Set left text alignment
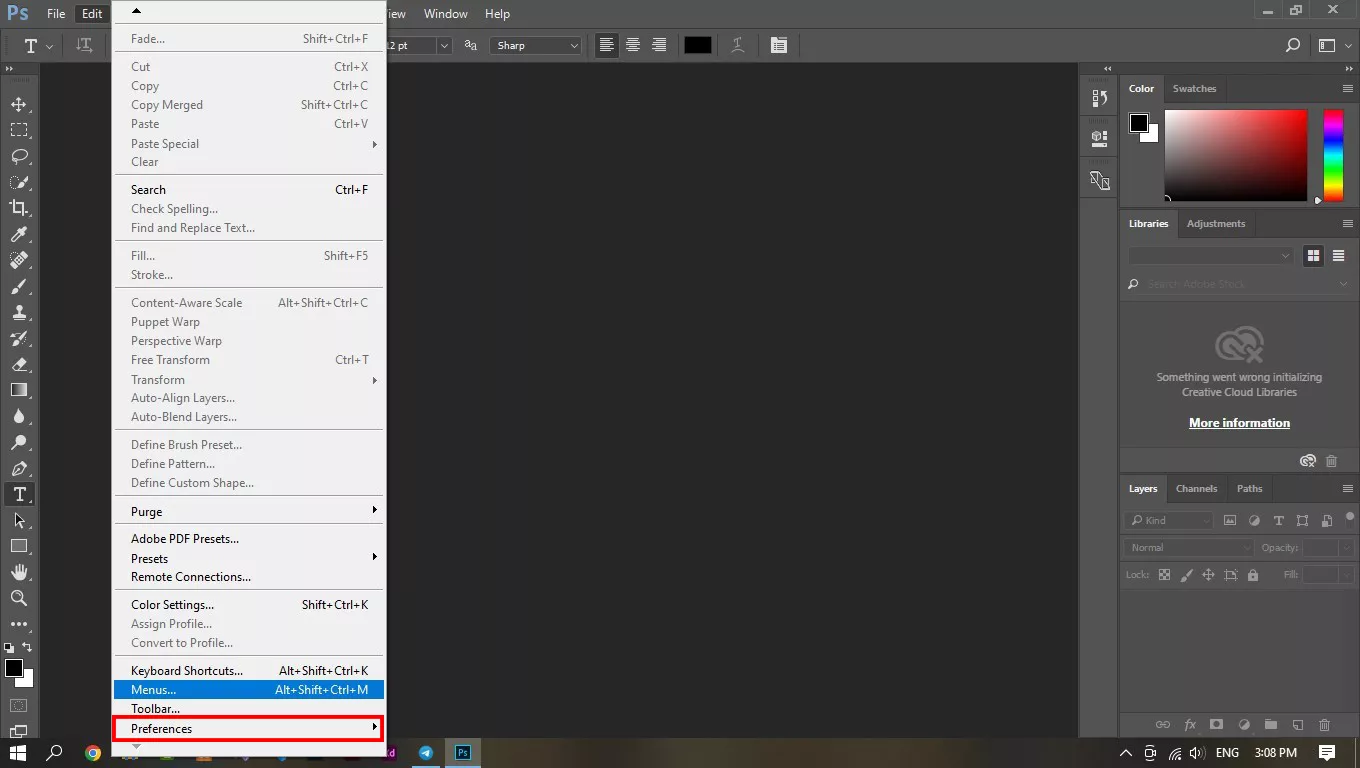 point(607,45)
